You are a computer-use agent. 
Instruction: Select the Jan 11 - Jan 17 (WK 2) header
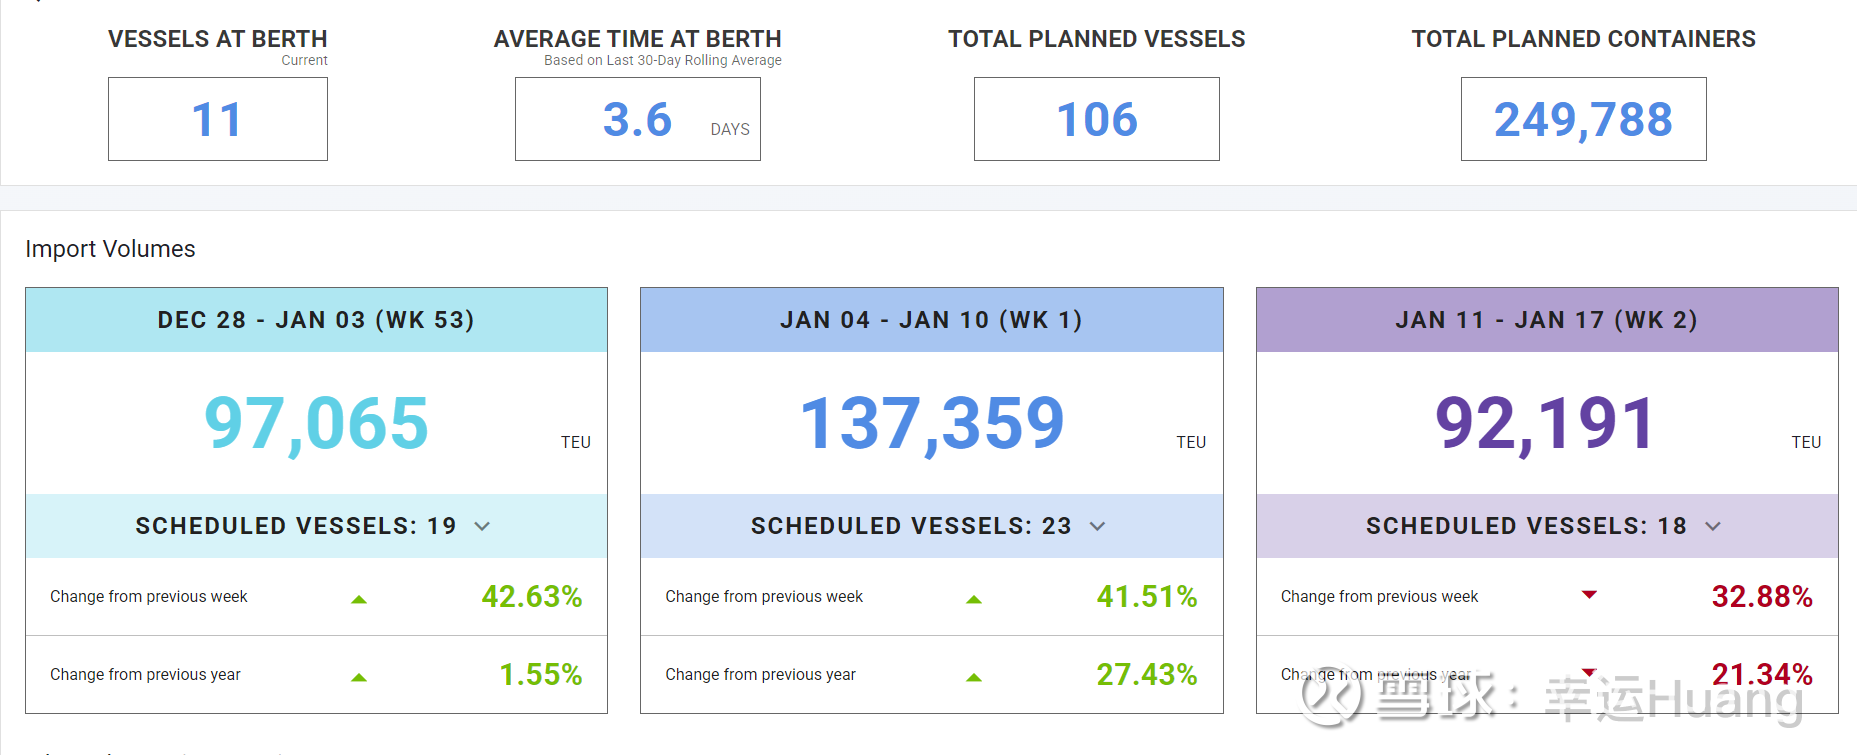(1546, 320)
